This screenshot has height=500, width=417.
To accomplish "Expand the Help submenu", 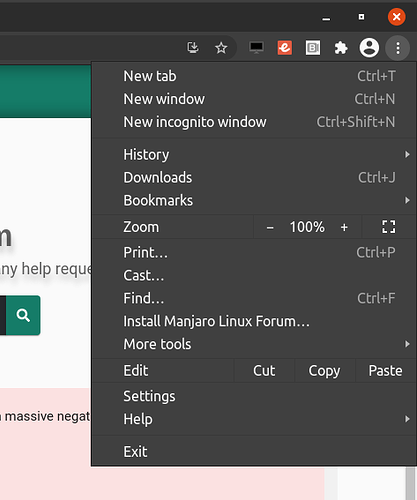I will coord(254,419).
